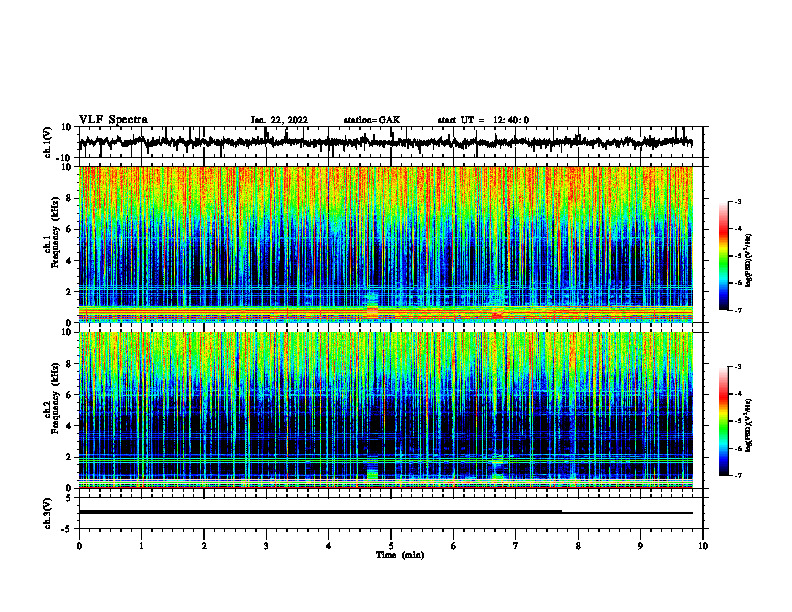Click the "start UT = 12:40: 0" header text
Image resolution: width=792 pixels, height=612 pixels.
tap(483, 120)
